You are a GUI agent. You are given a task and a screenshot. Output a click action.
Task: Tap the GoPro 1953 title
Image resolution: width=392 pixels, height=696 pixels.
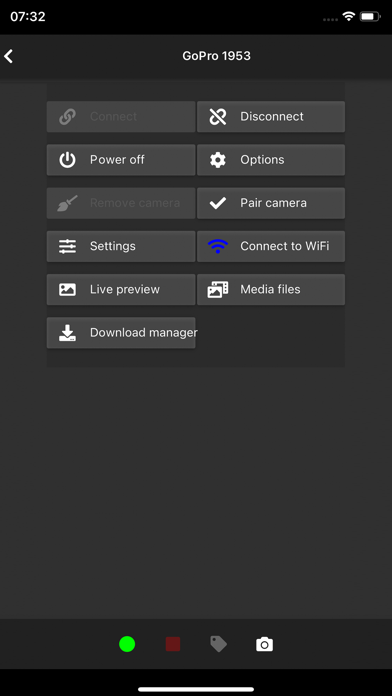[x=217, y=56]
